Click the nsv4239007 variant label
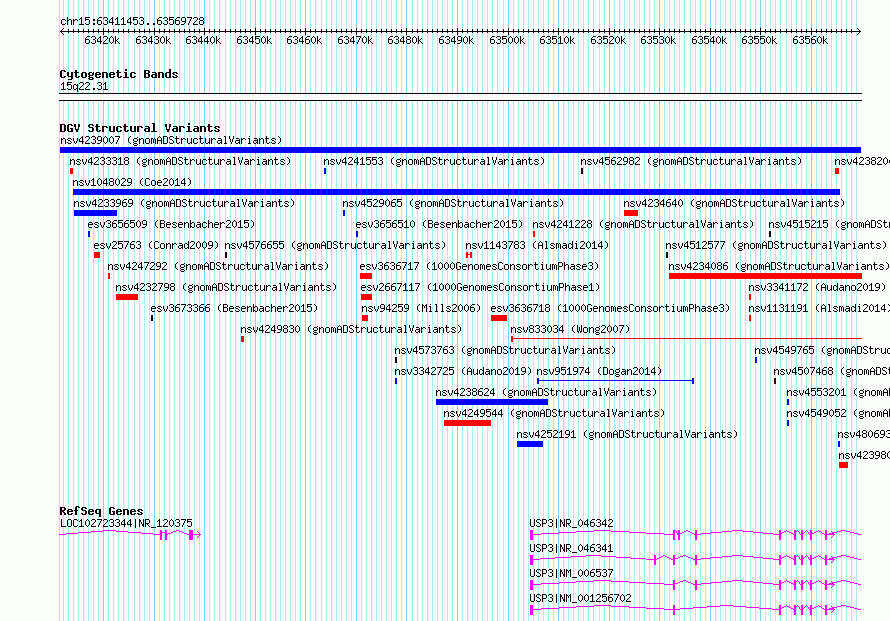Screen dimensions: 890x621 click(x=171, y=140)
